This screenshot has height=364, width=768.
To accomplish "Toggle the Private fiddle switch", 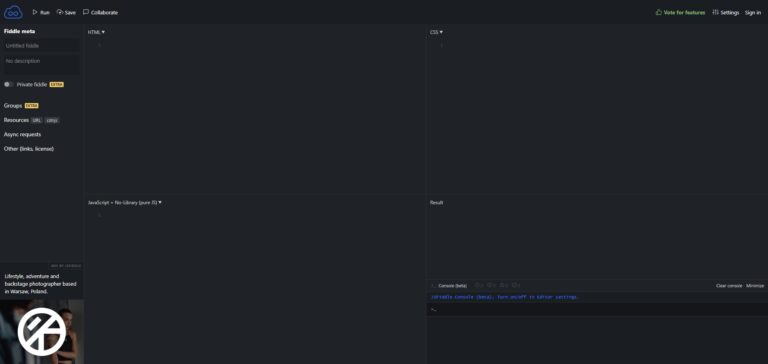I will [8, 84].
